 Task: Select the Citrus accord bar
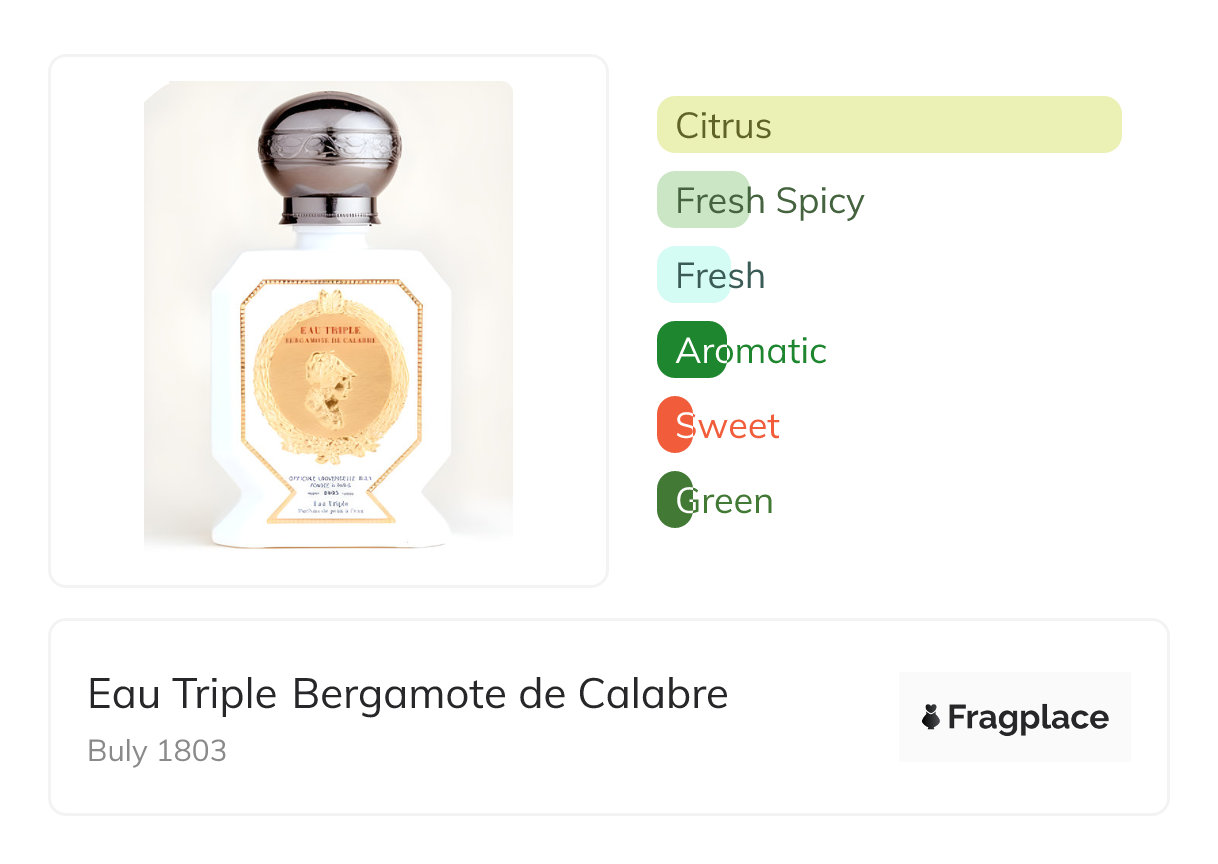pos(888,125)
